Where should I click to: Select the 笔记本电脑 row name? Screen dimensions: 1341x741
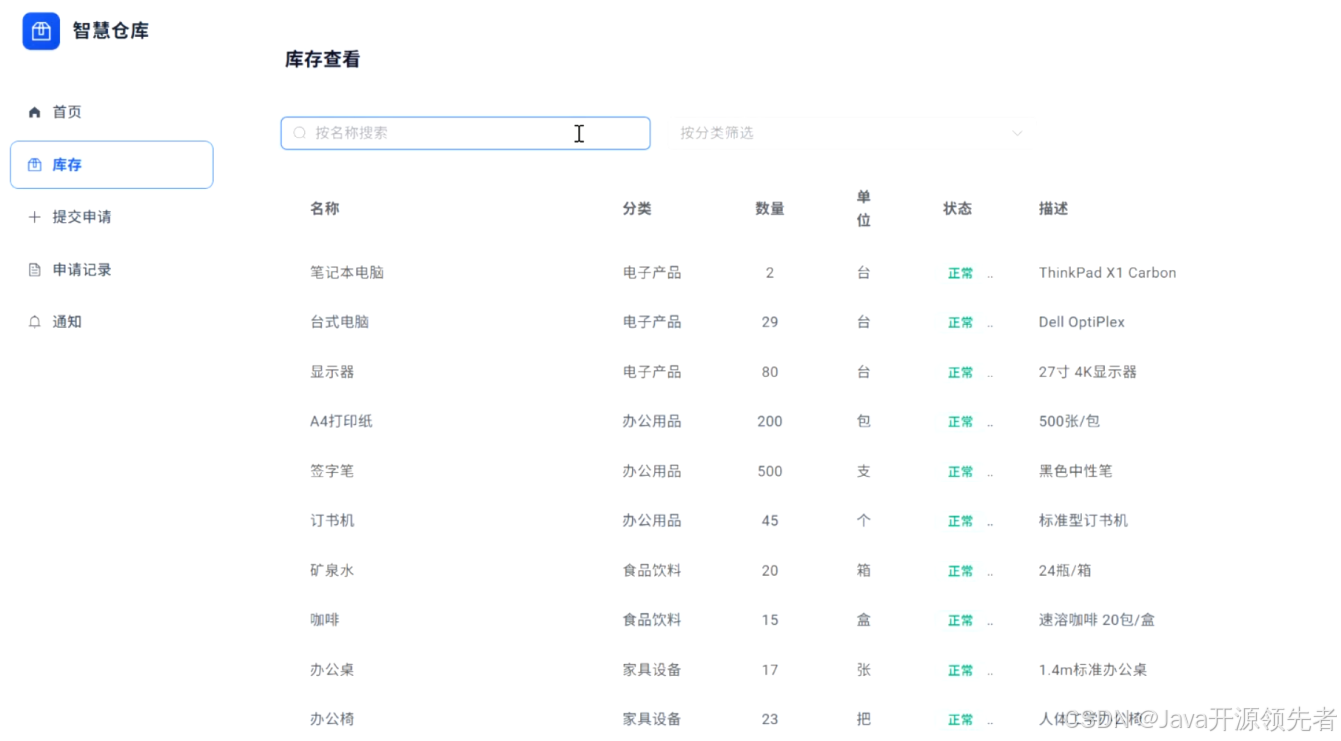pos(347,273)
